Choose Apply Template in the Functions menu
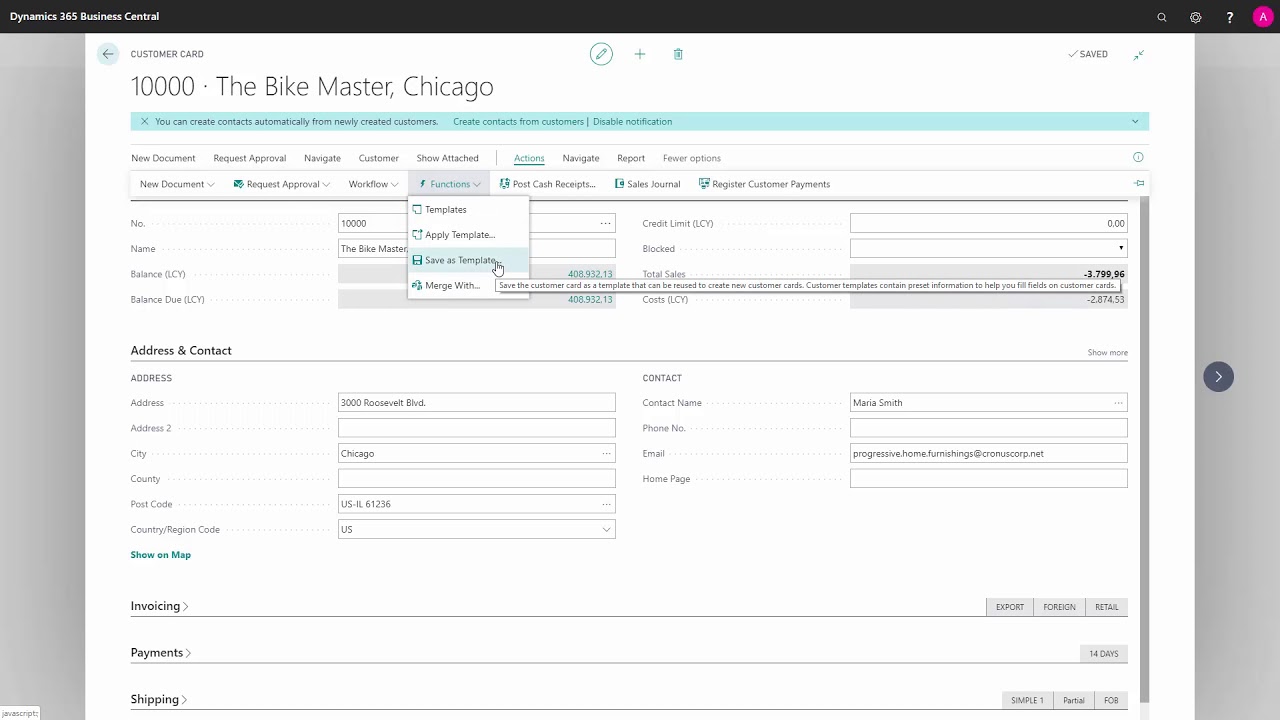 pos(468,235)
